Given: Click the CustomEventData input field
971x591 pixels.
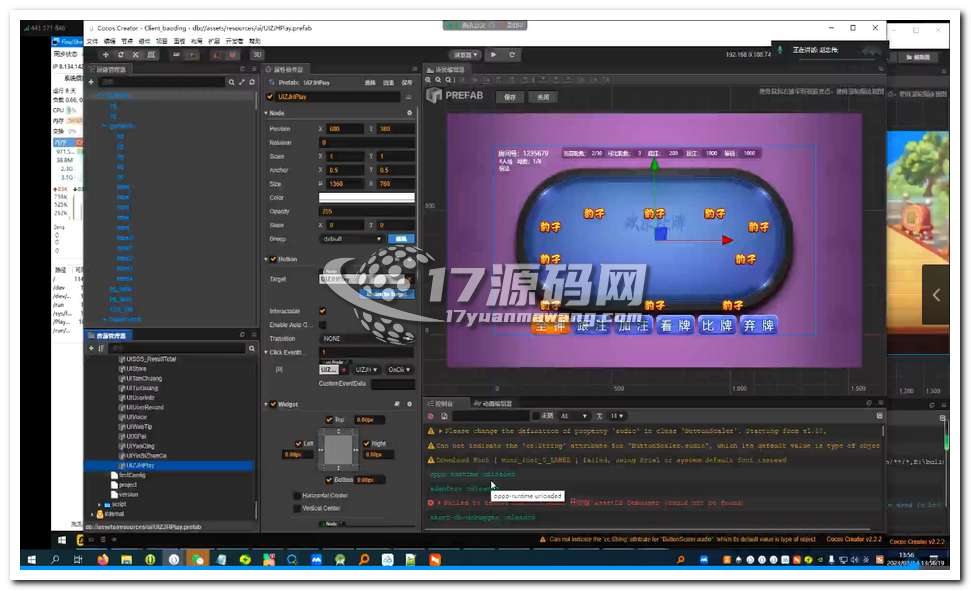Looking at the screenshot, I should (393, 384).
